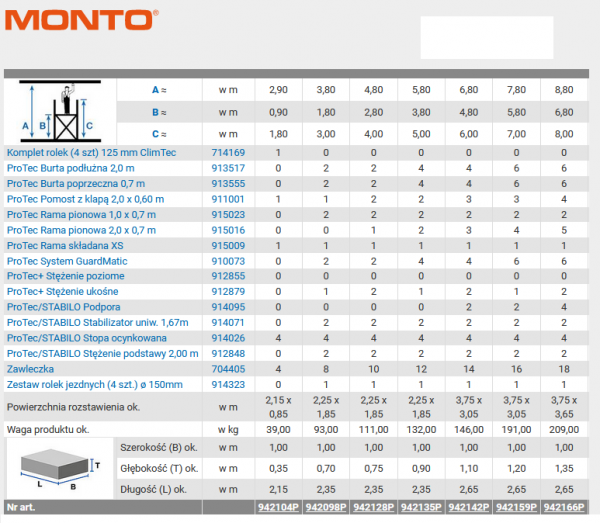Open ProTec/STABILO Stopa ocynkowana
600x523 pixels.
[x=86, y=338]
